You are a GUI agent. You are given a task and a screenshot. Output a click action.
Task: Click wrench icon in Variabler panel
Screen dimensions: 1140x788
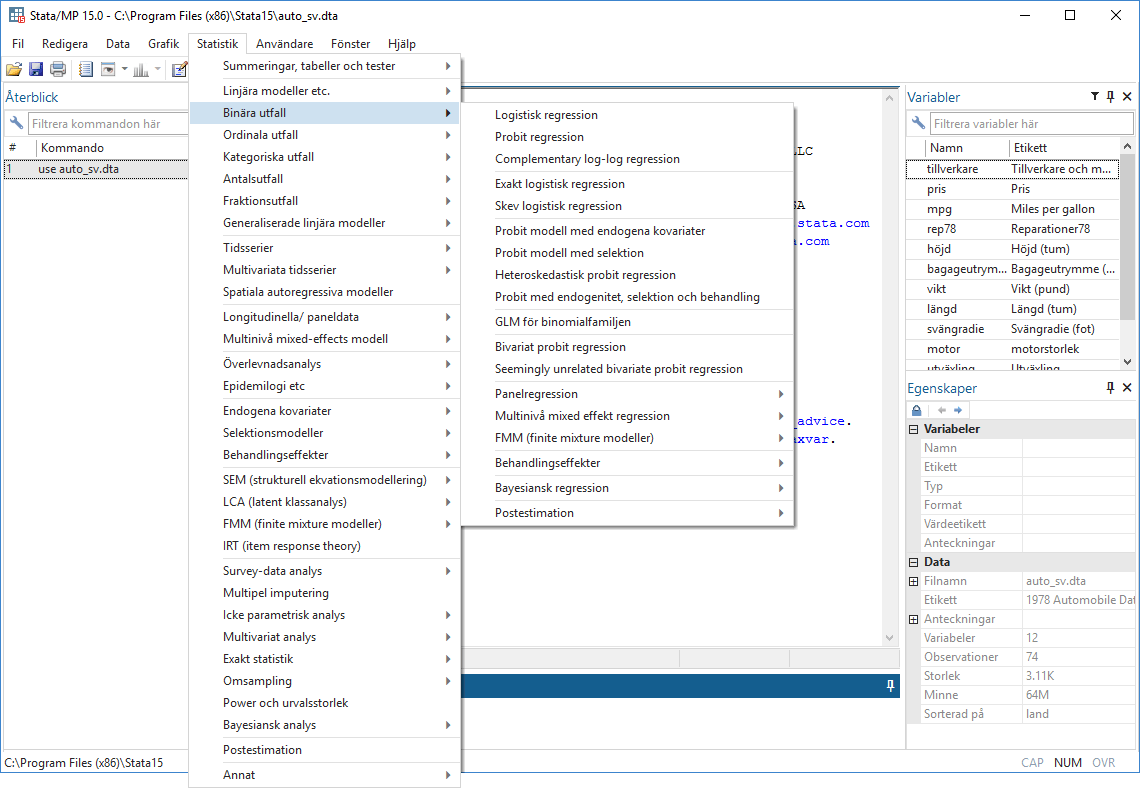pyautogui.click(x=918, y=123)
